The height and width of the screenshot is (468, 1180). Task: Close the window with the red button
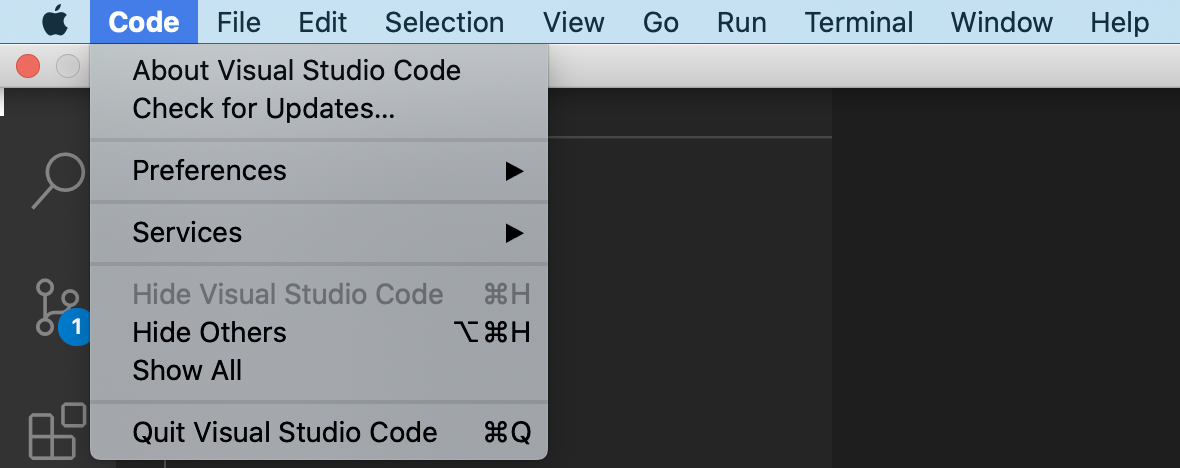28,66
